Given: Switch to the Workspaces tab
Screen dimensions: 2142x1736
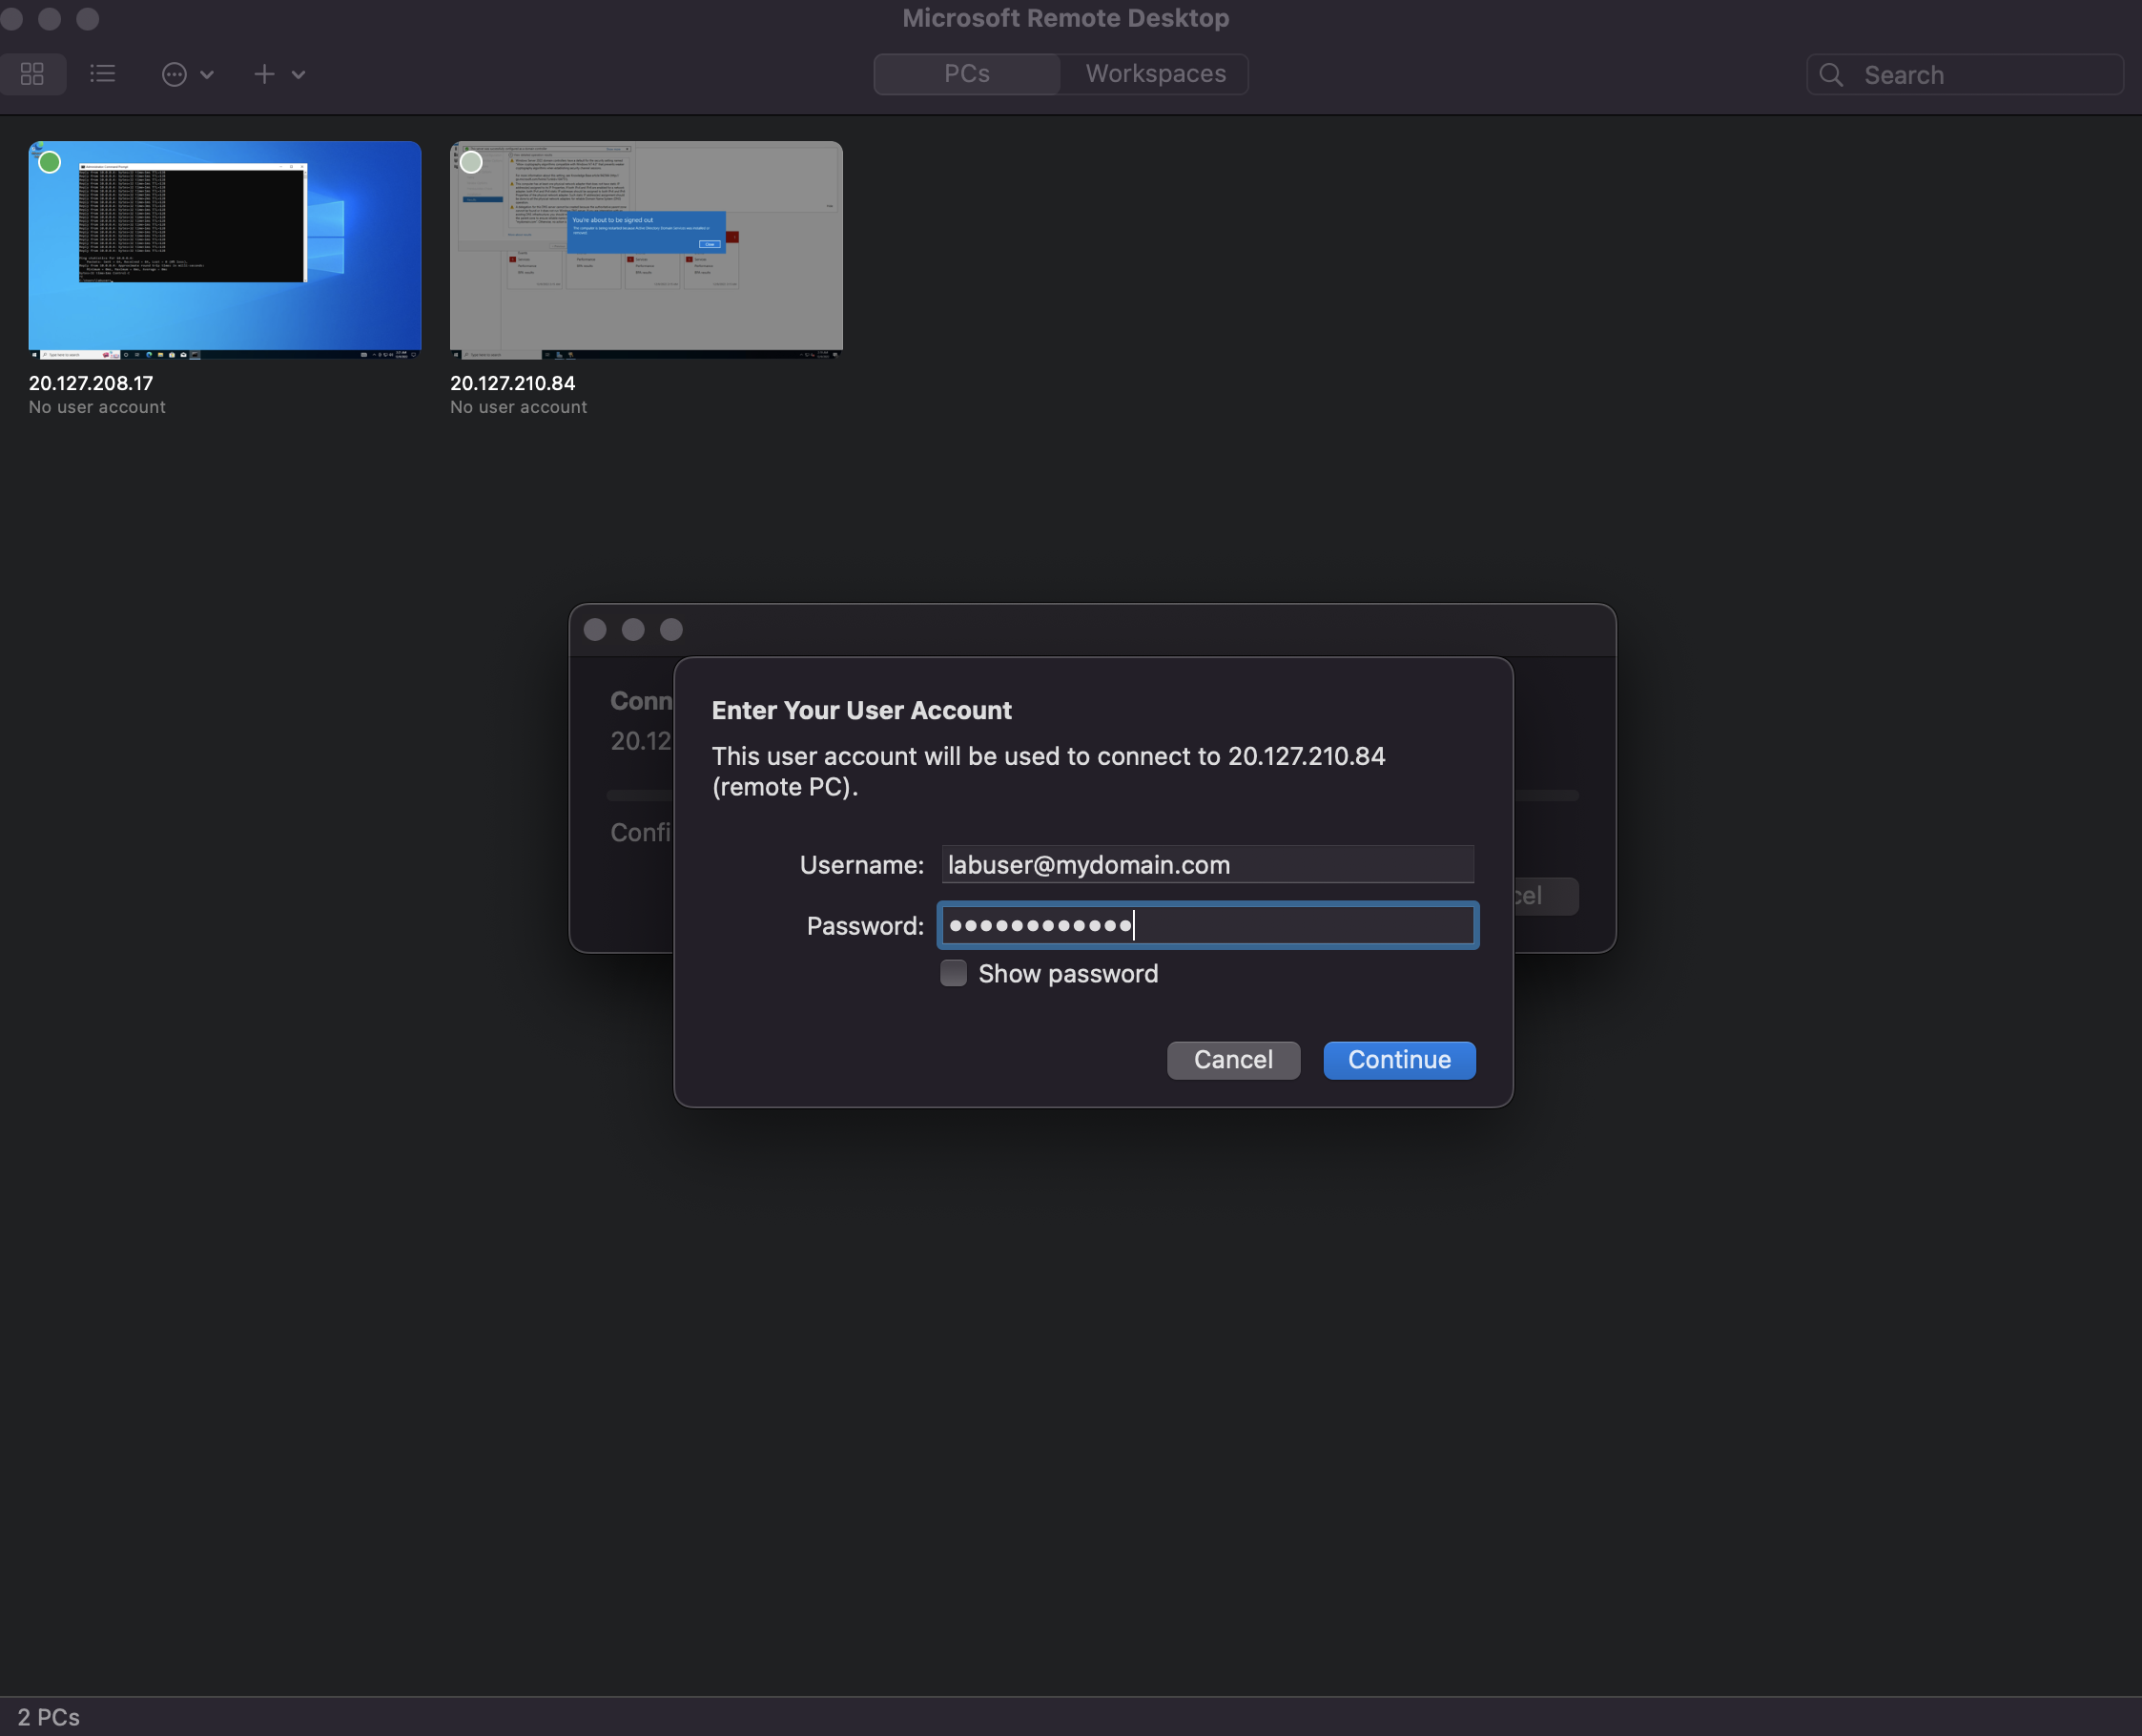Looking at the screenshot, I should 1155,74.
